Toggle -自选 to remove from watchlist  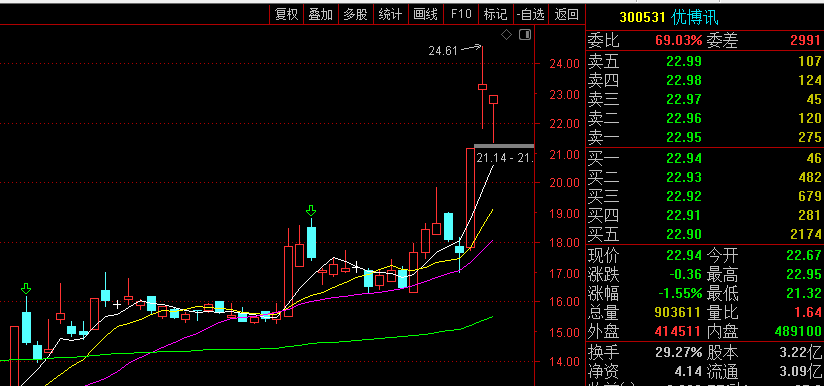(531, 14)
